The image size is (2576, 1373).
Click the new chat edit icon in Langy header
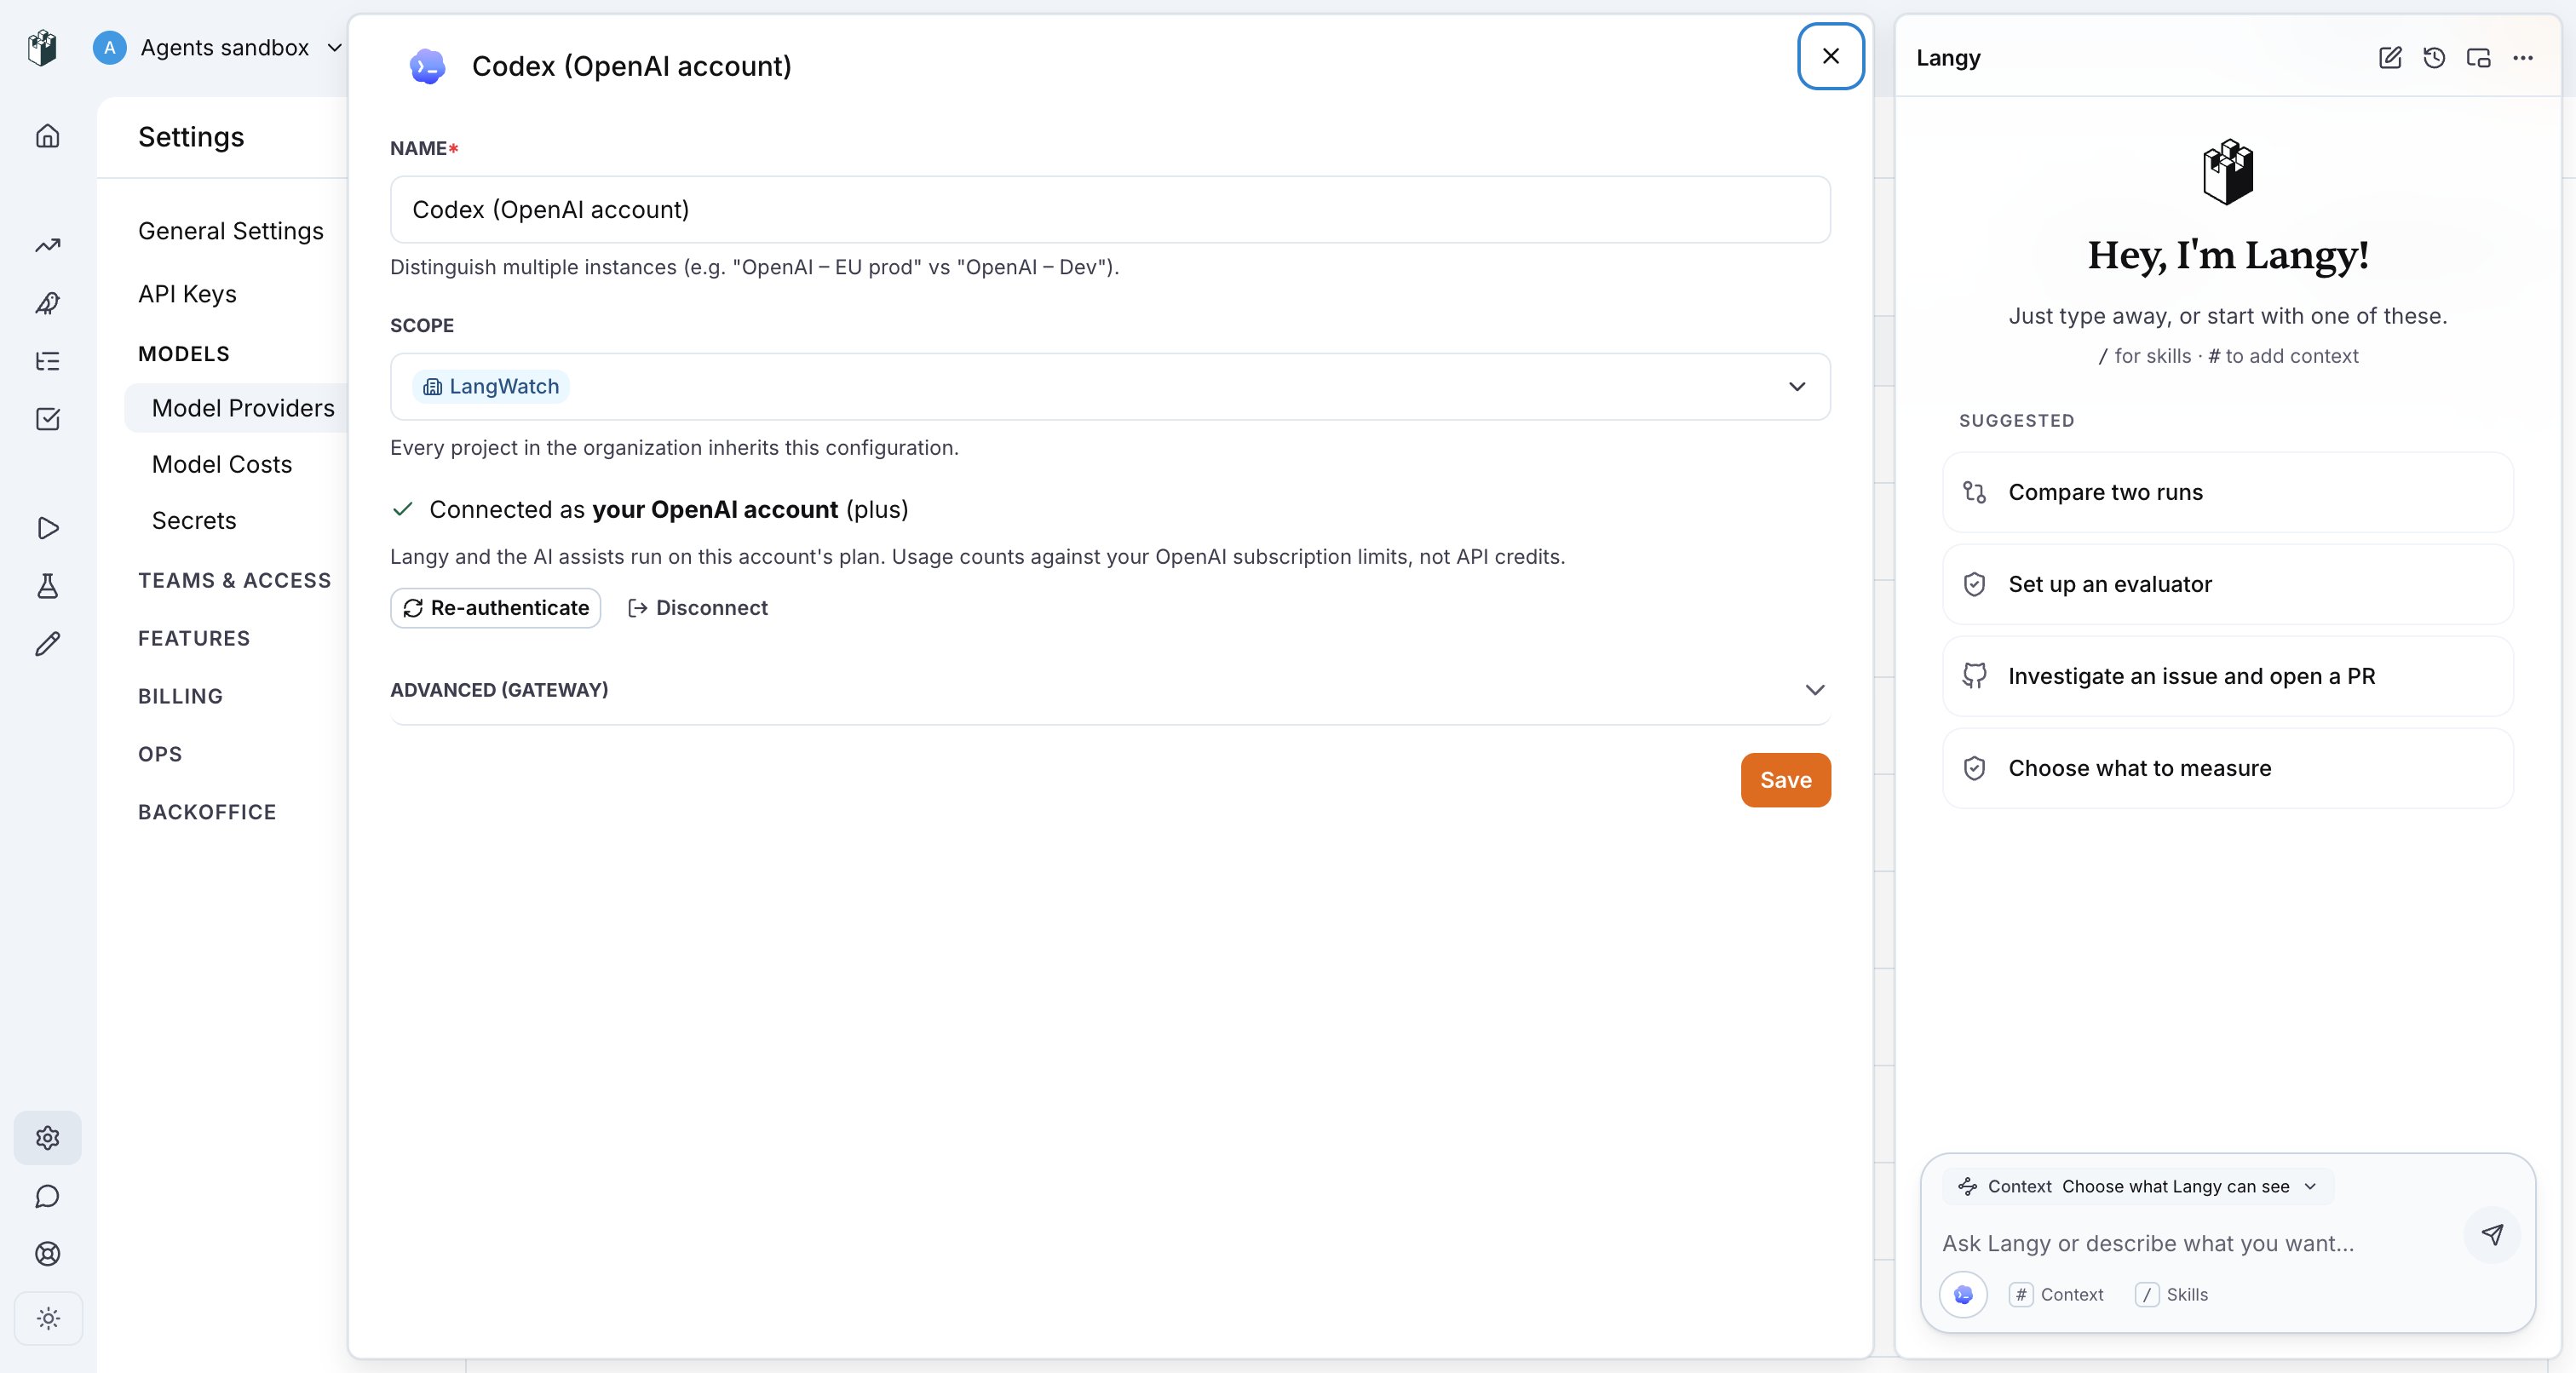pyautogui.click(x=2390, y=58)
